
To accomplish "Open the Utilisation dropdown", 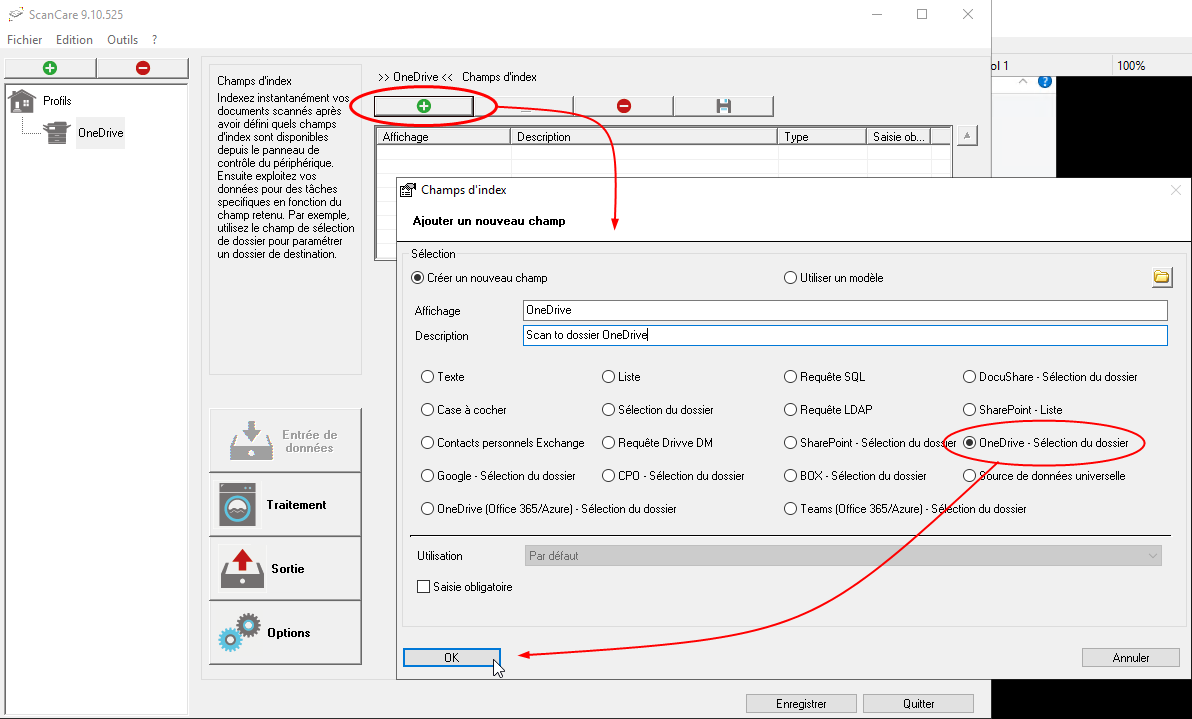I will (842, 556).
